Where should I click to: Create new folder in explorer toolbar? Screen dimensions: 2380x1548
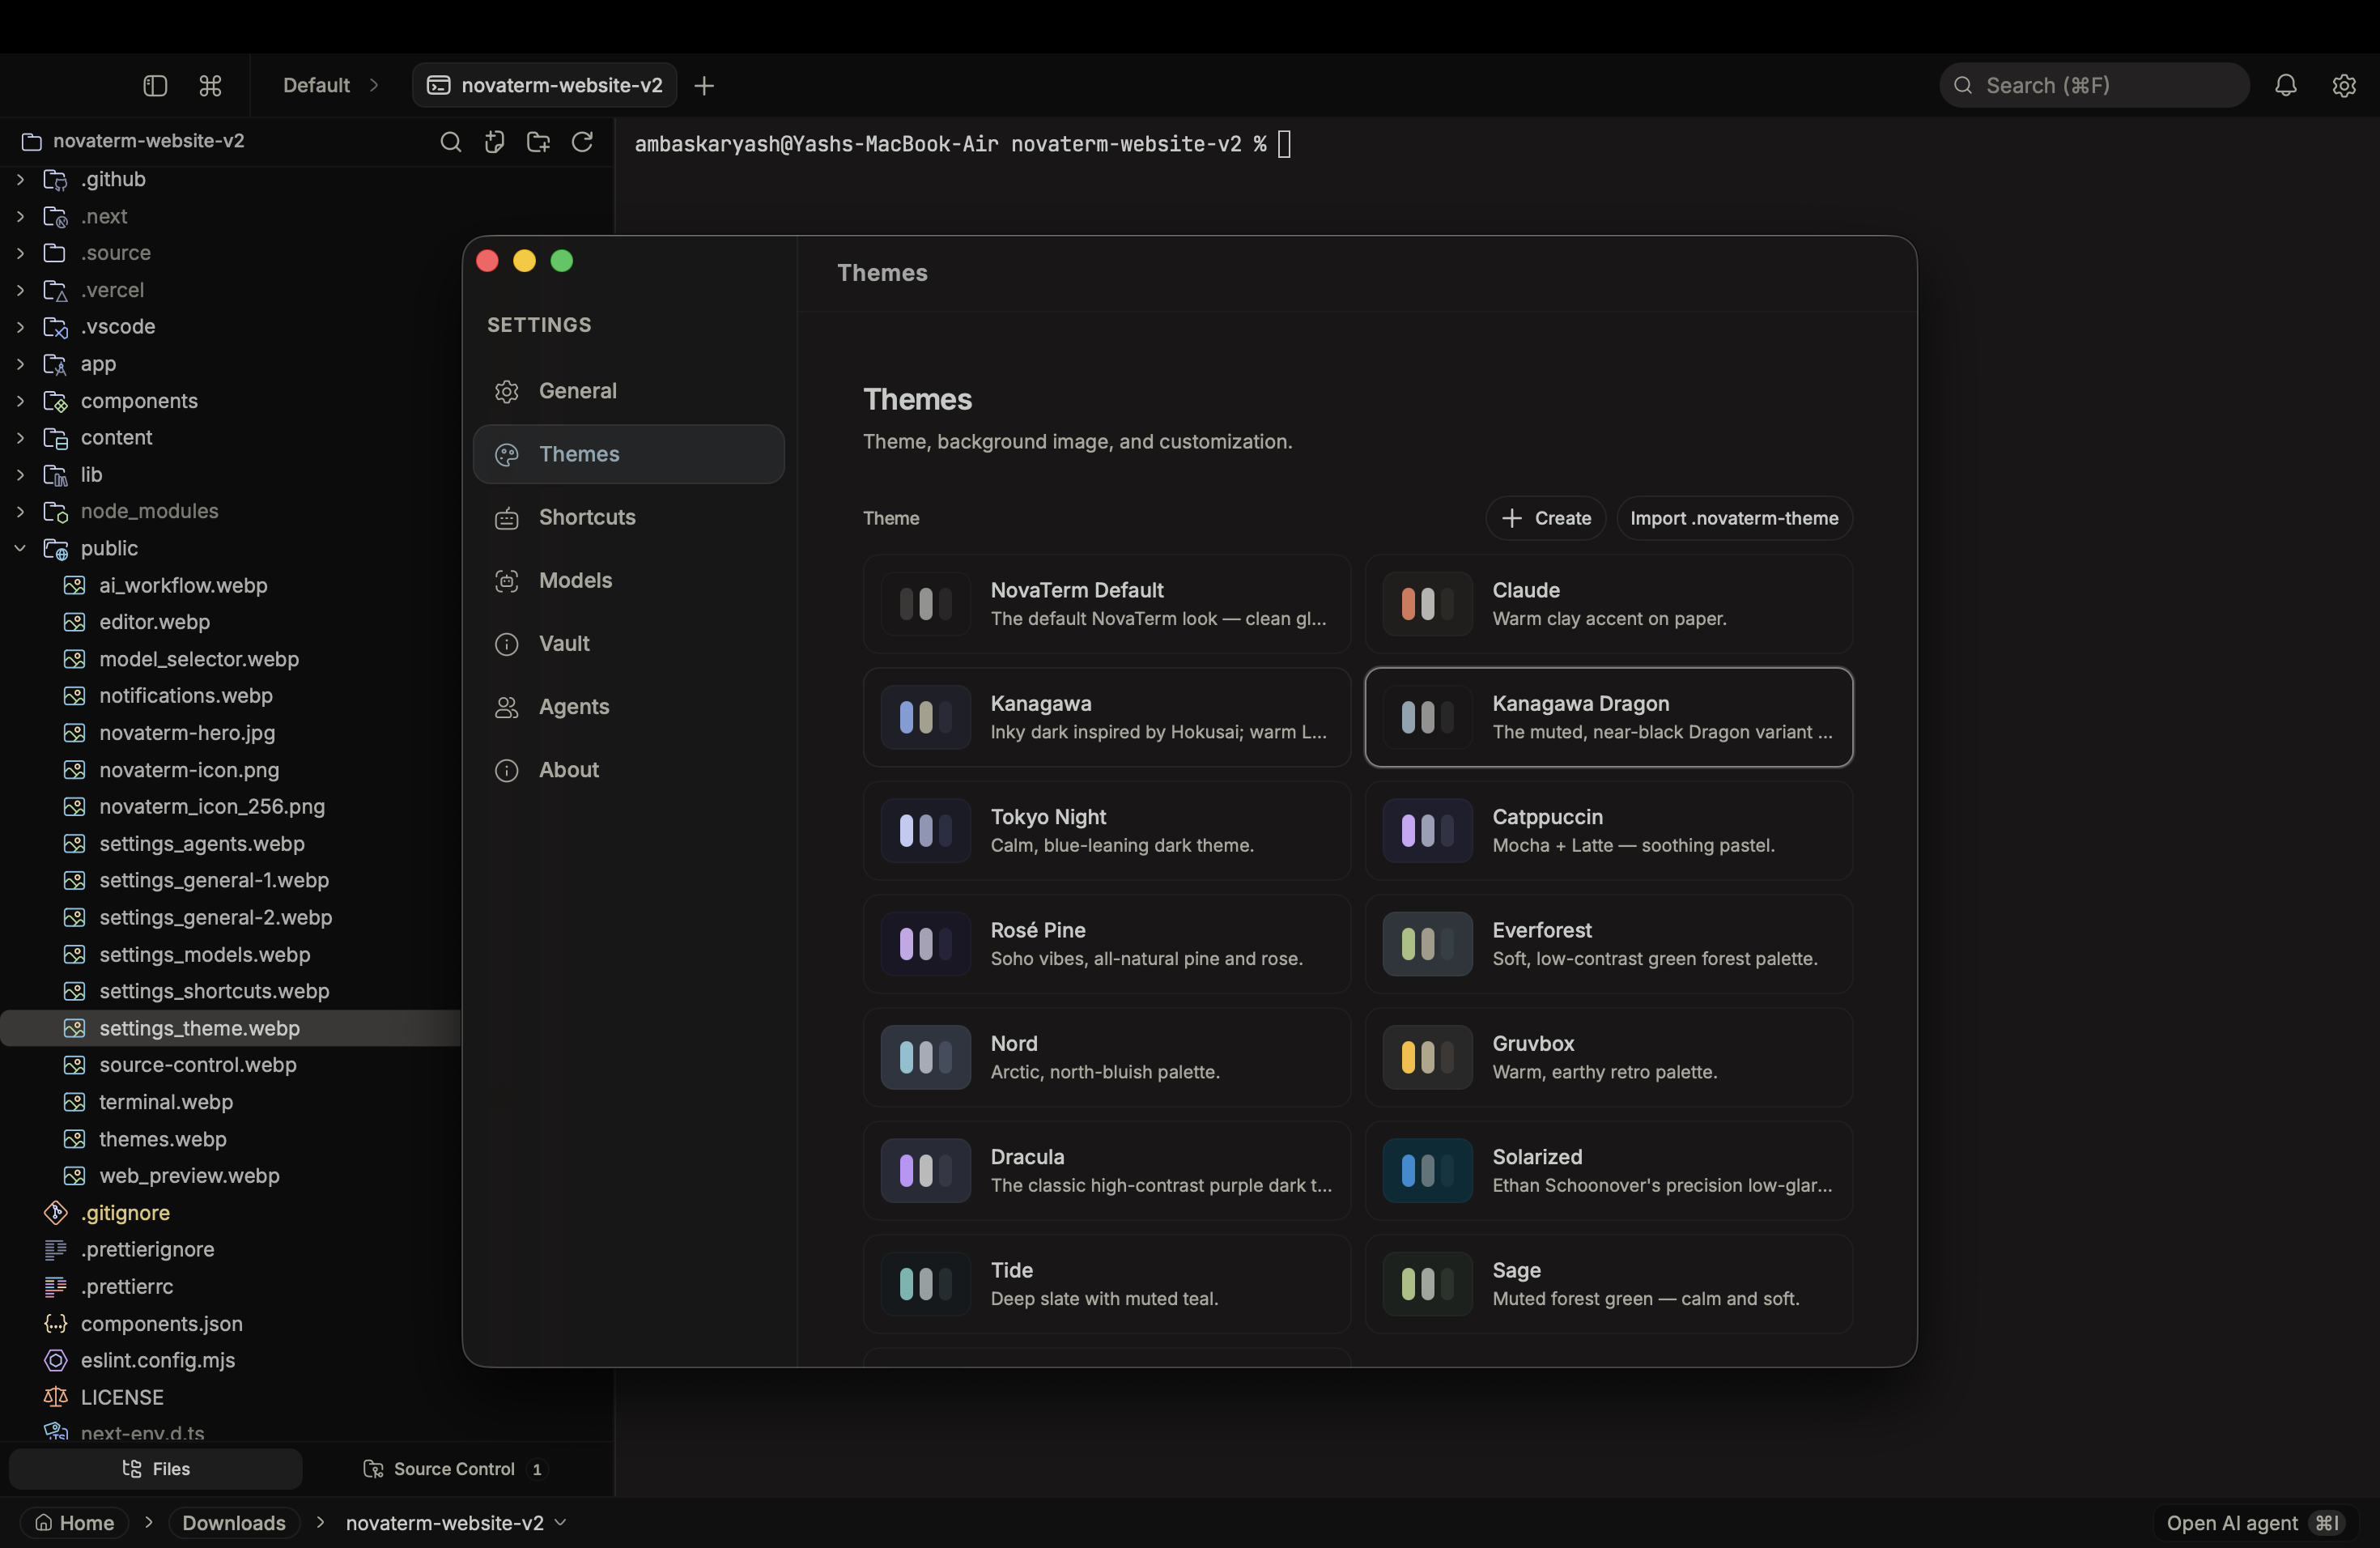pyautogui.click(x=538, y=142)
